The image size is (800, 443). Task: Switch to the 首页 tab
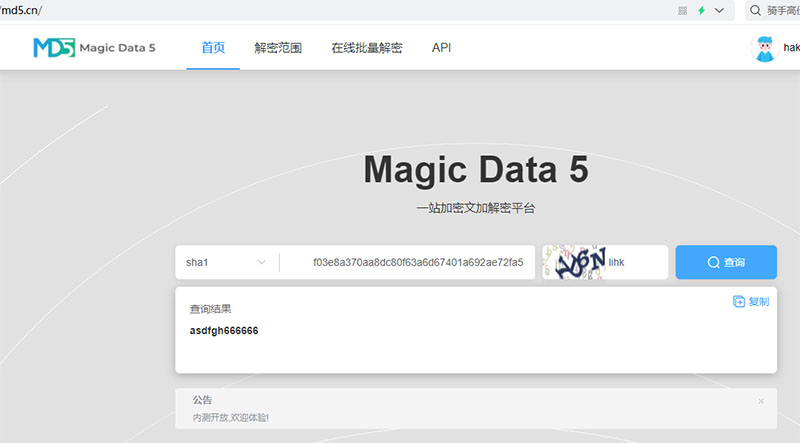pyautogui.click(x=213, y=48)
